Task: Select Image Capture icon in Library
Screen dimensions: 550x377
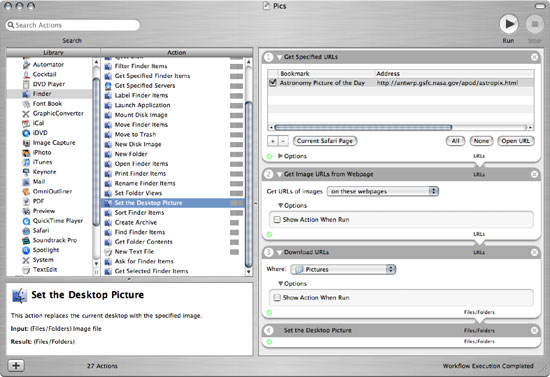Action: coord(26,143)
